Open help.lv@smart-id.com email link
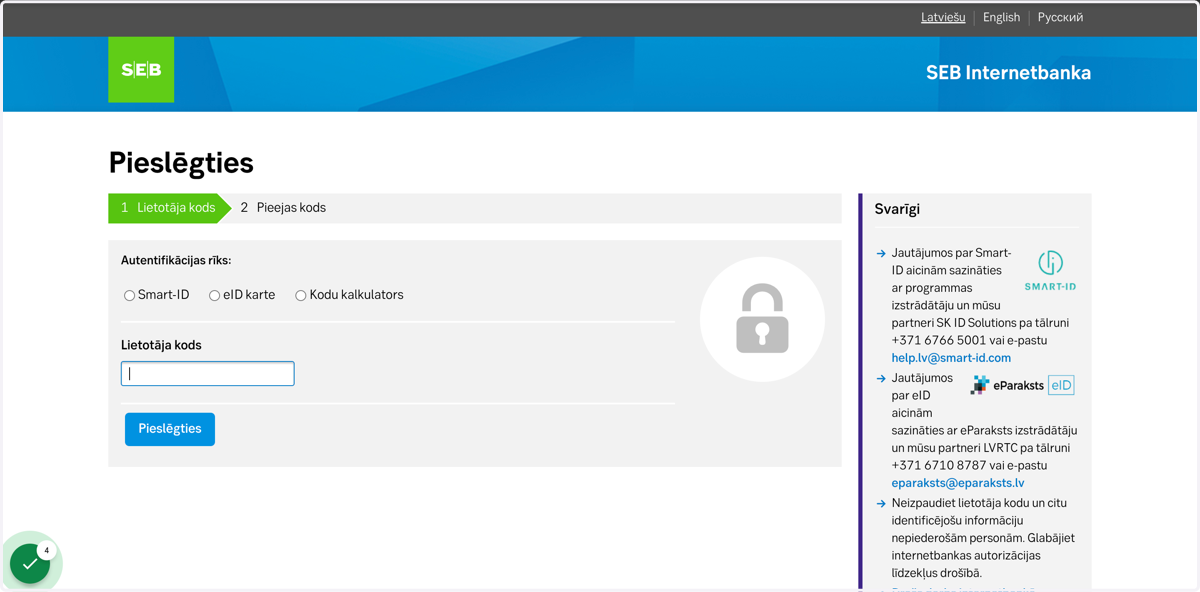This screenshot has height=592, width=1200. pos(951,358)
